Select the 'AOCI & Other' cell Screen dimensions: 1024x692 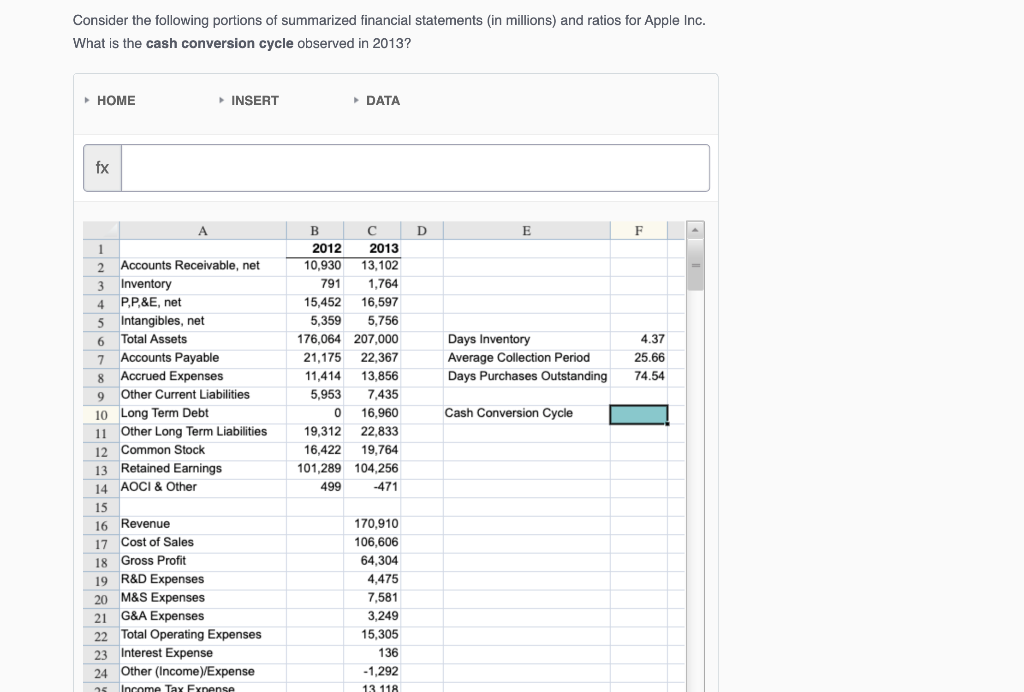(x=202, y=487)
